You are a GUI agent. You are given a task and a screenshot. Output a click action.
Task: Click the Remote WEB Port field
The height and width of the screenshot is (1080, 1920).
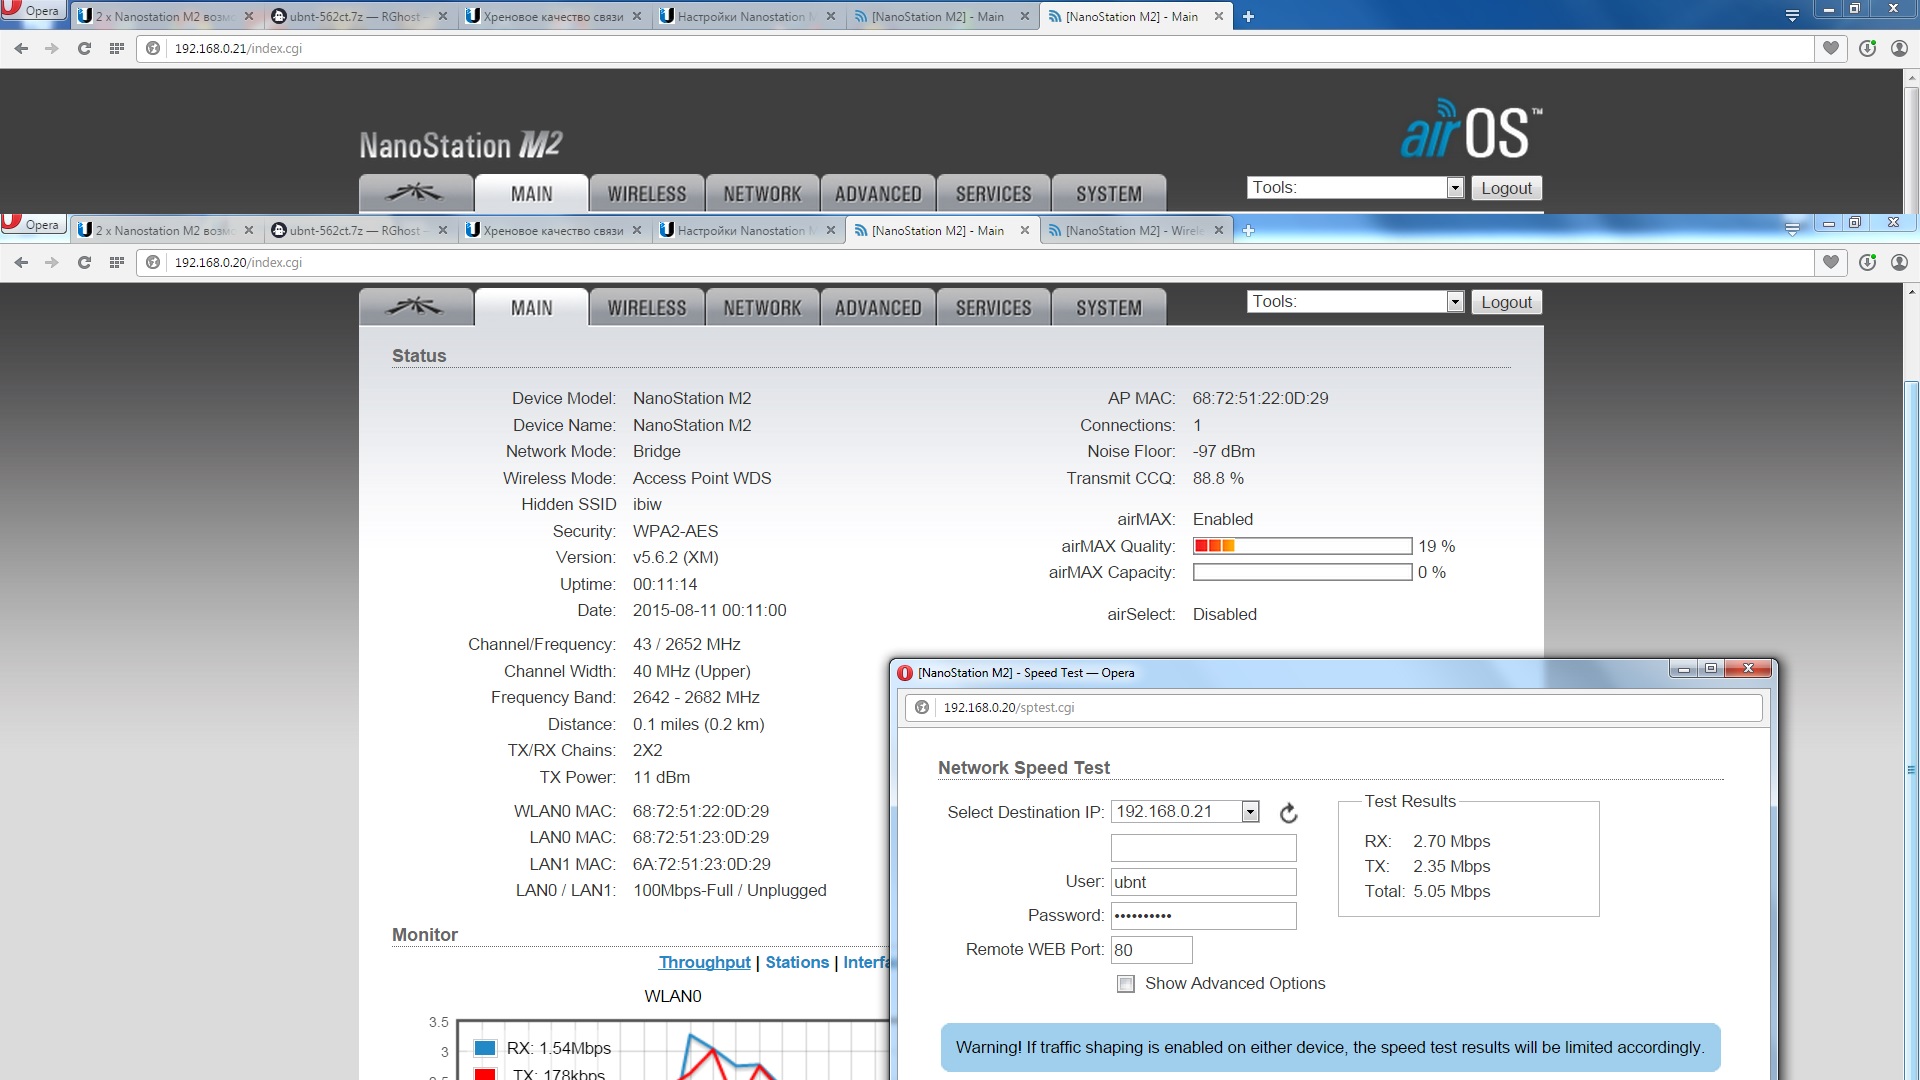click(x=1151, y=950)
